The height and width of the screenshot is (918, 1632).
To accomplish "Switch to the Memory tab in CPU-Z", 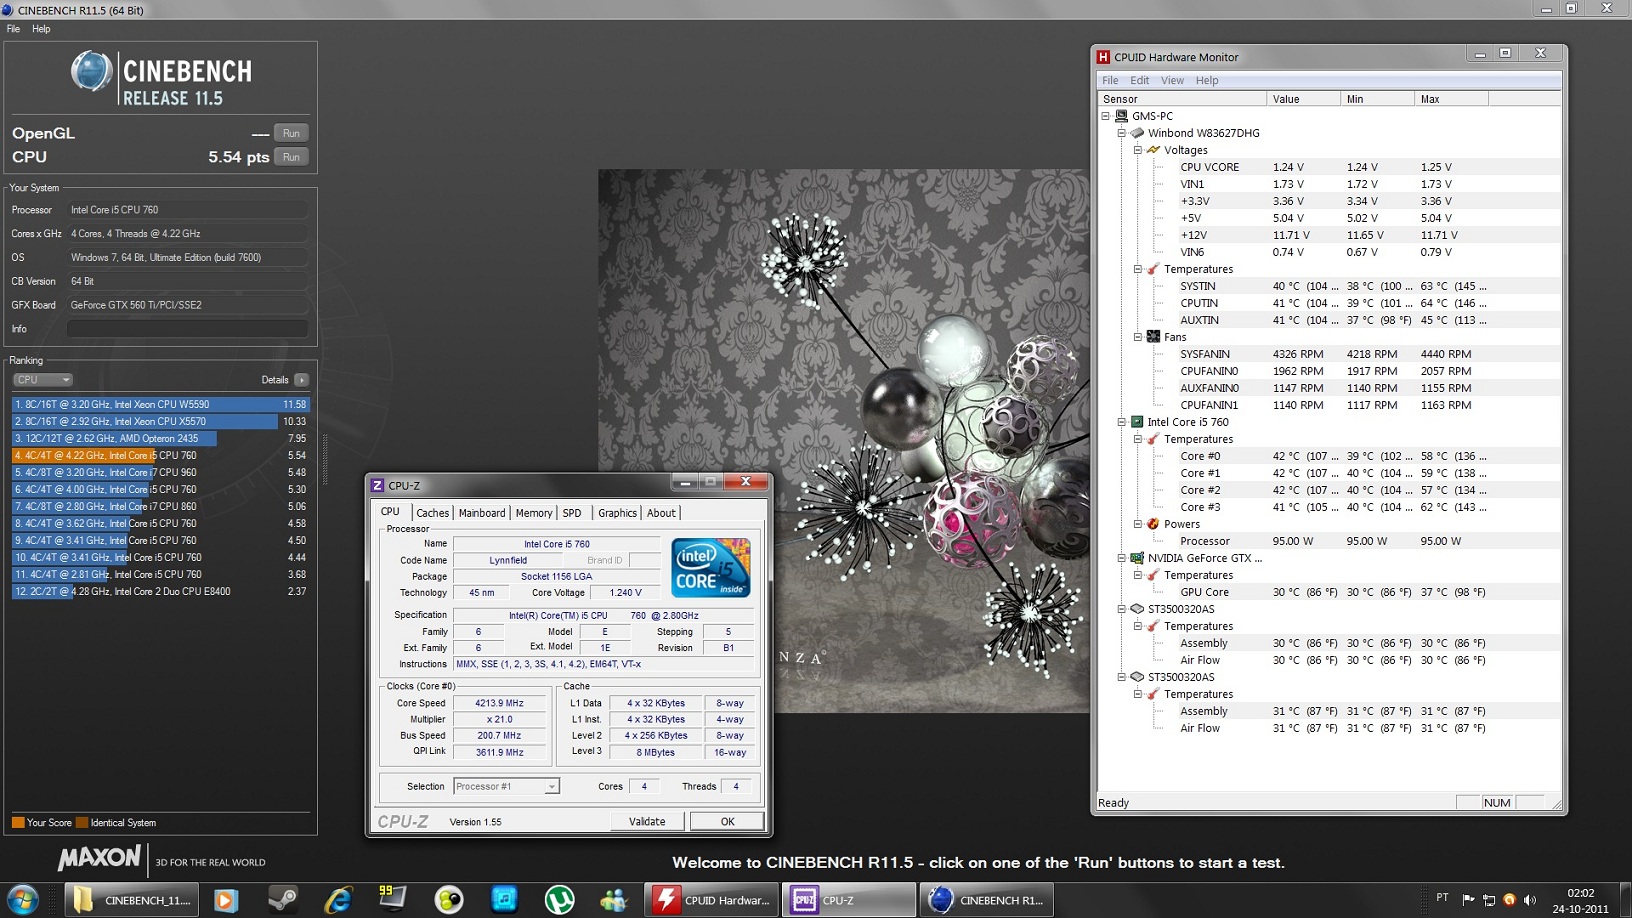I will [x=534, y=512].
